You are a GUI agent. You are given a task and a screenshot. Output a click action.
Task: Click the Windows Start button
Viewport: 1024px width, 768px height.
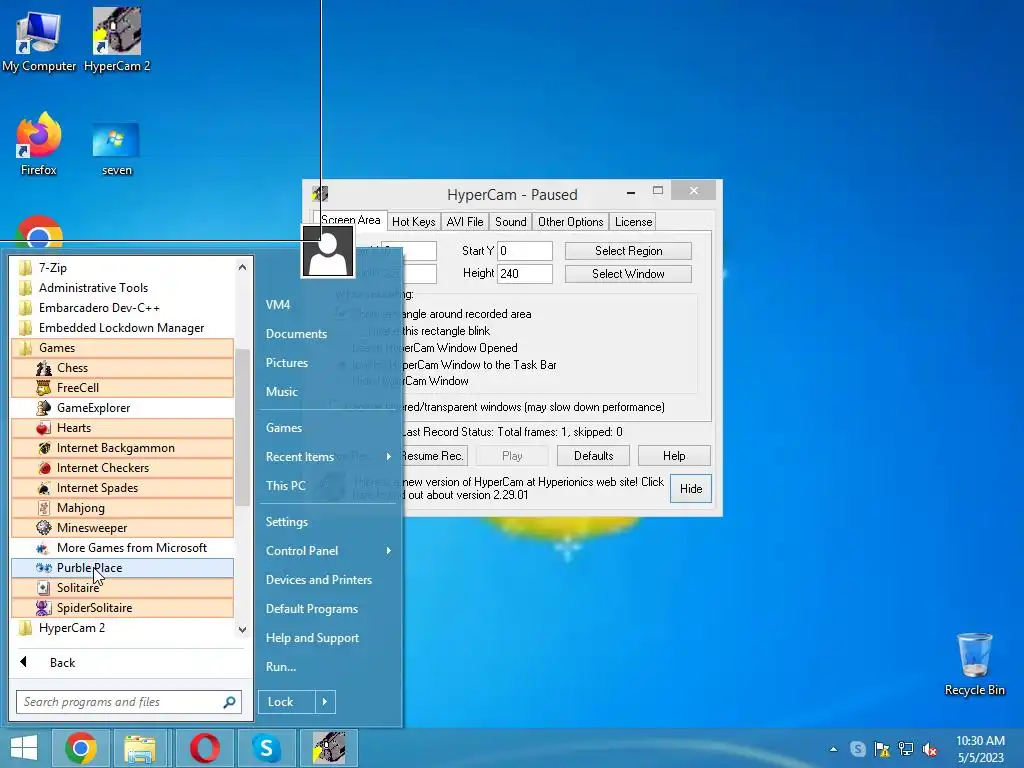coord(24,748)
